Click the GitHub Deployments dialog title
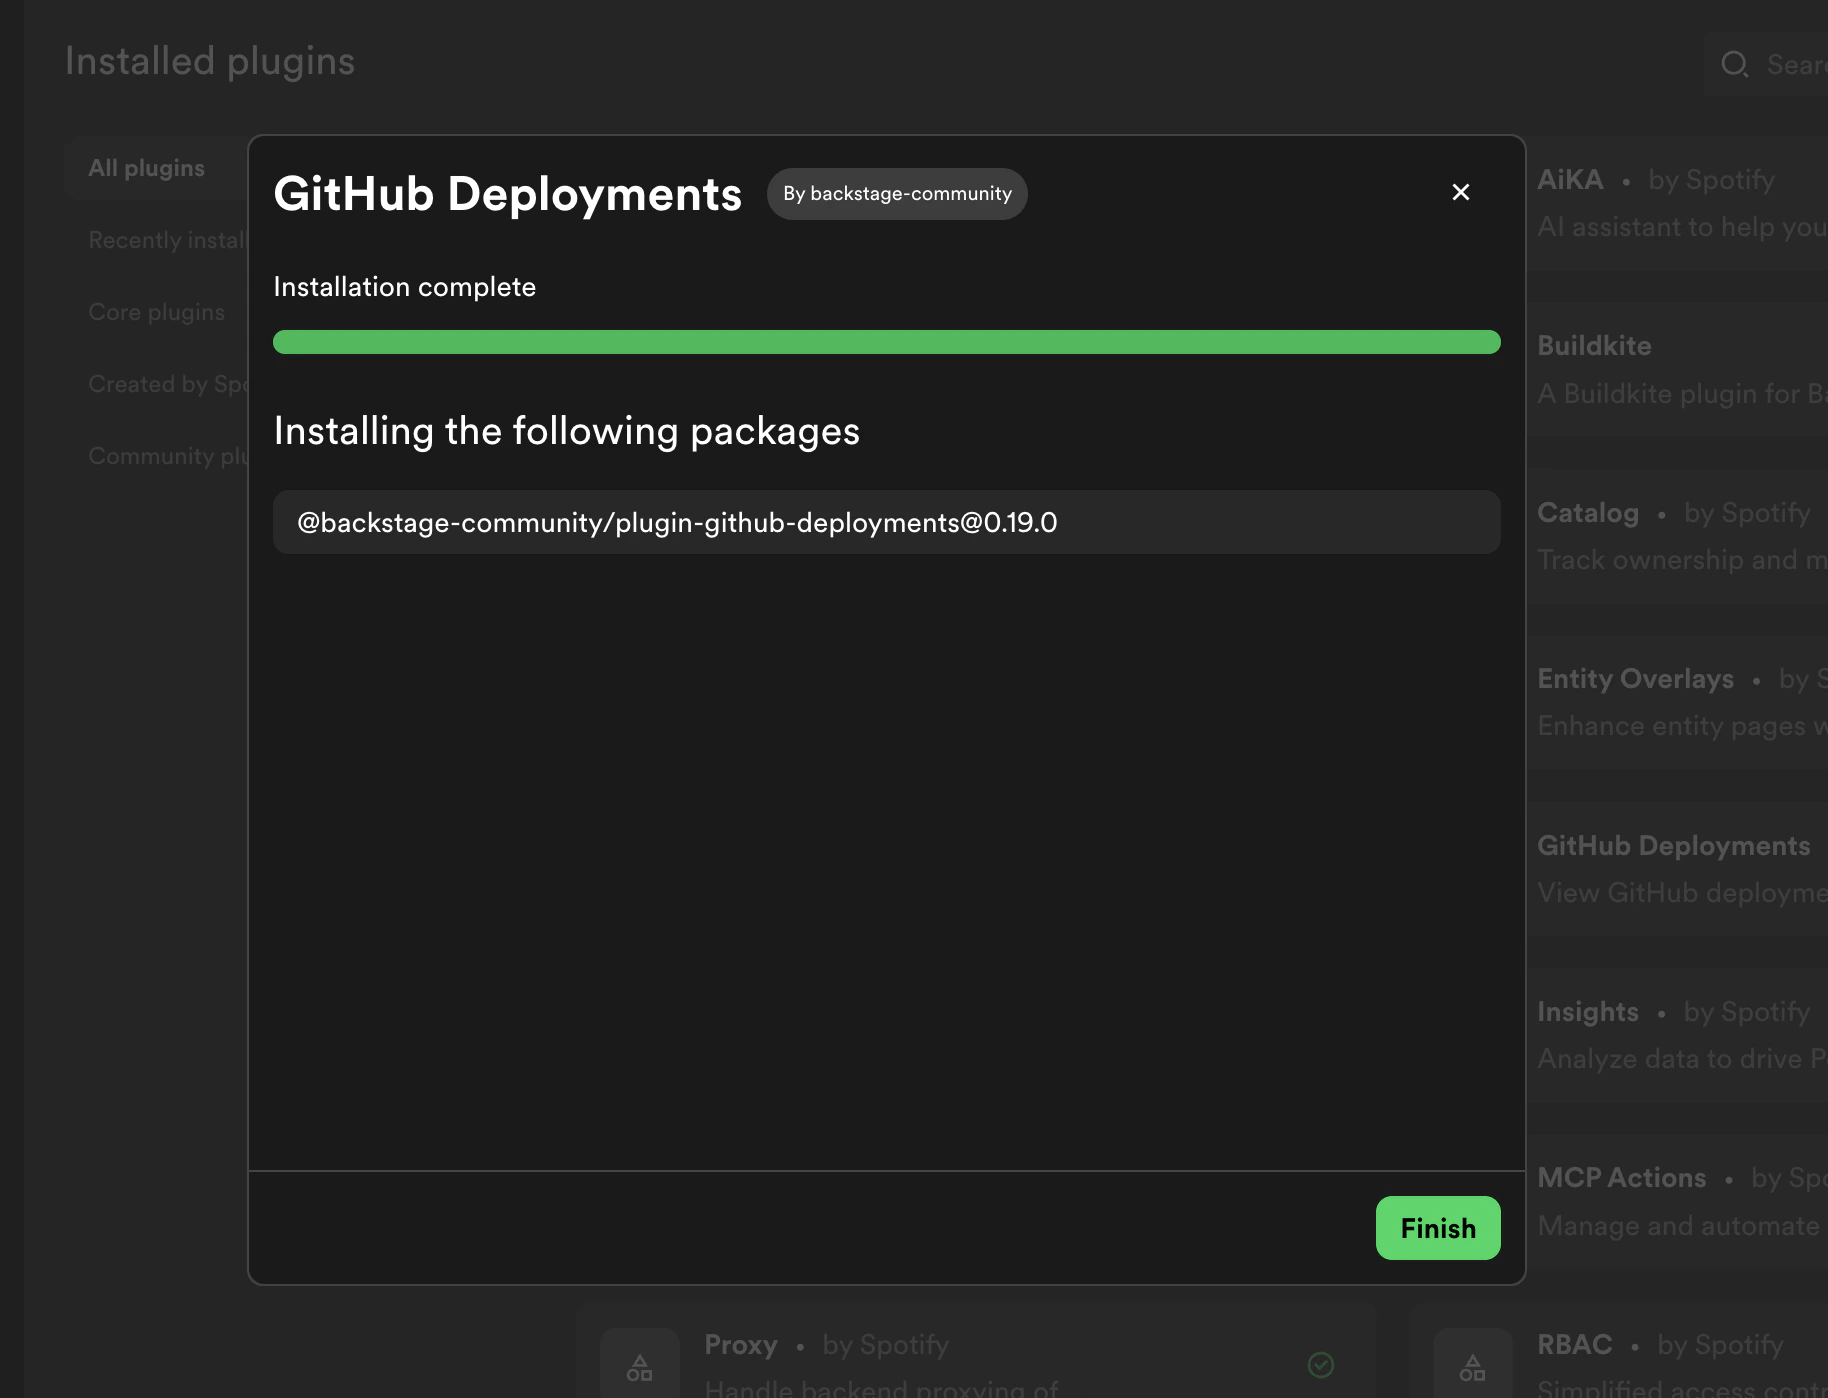The height and width of the screenshot is (1398, 1828). 508,194
